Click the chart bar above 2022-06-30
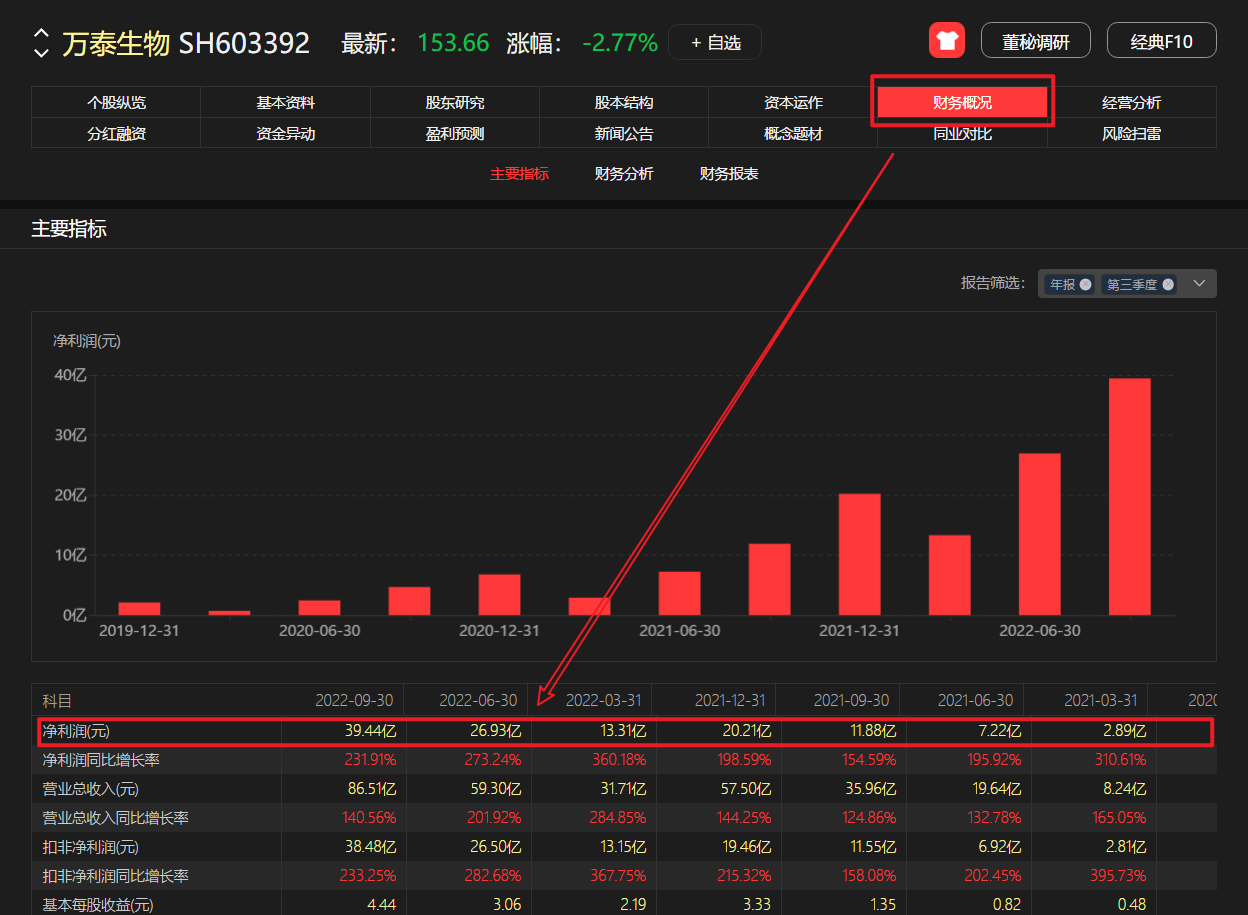The image size is (1248, 915). (1040, 534)
